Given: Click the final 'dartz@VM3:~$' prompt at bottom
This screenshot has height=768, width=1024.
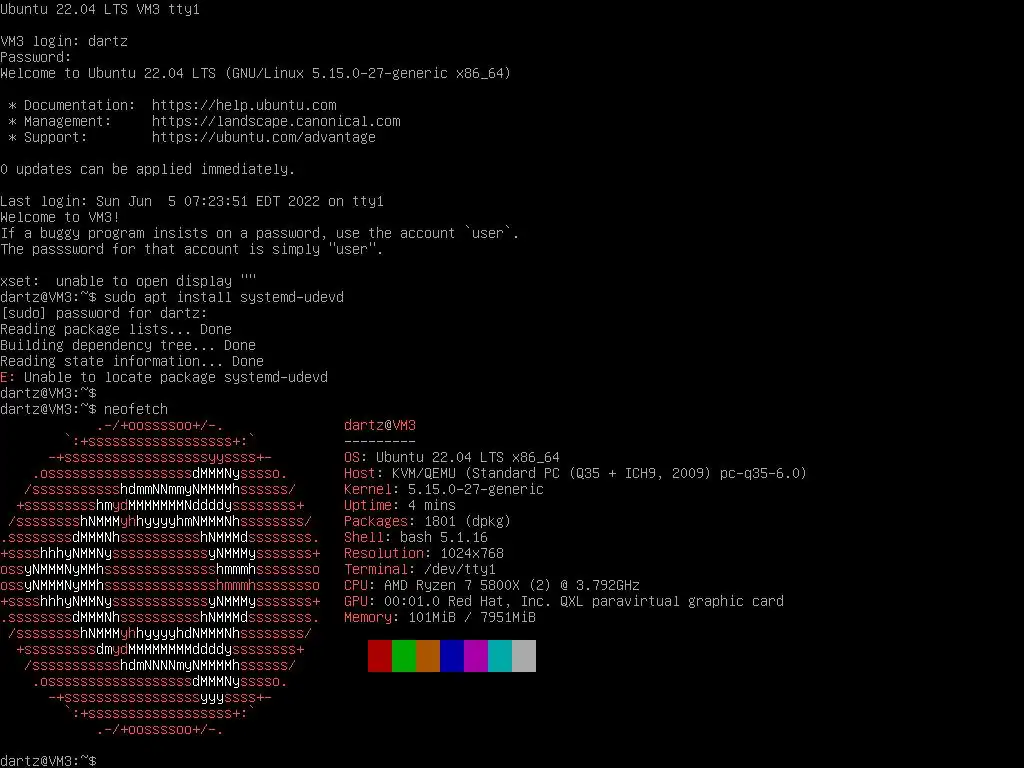Looking at the screenshot, I should 48,761.
